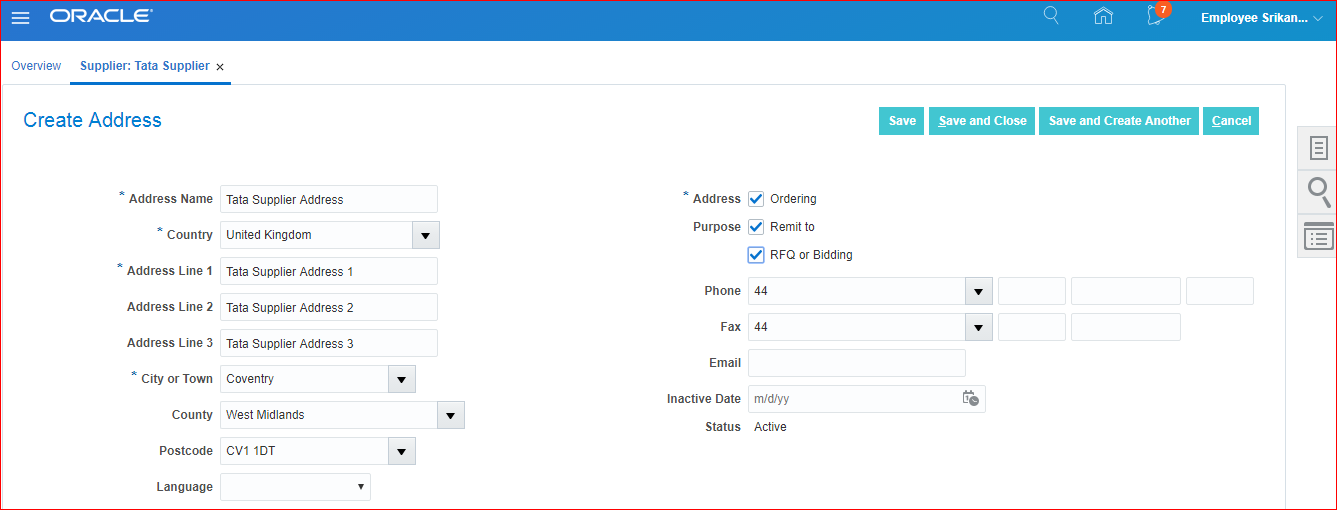
Task: Close the Supplier: Tata Supplier tab
Action: tap(220, 67)
